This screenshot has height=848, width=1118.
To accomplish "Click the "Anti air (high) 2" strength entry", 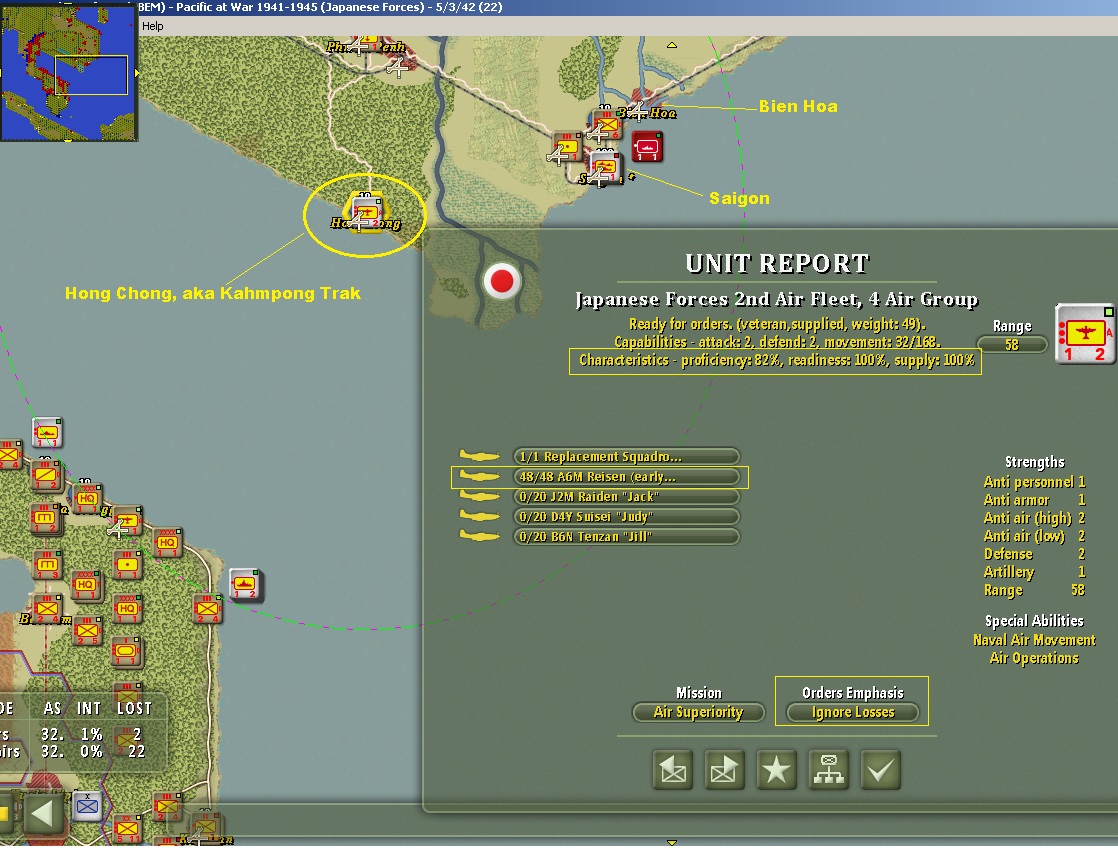I will 1034,518.
